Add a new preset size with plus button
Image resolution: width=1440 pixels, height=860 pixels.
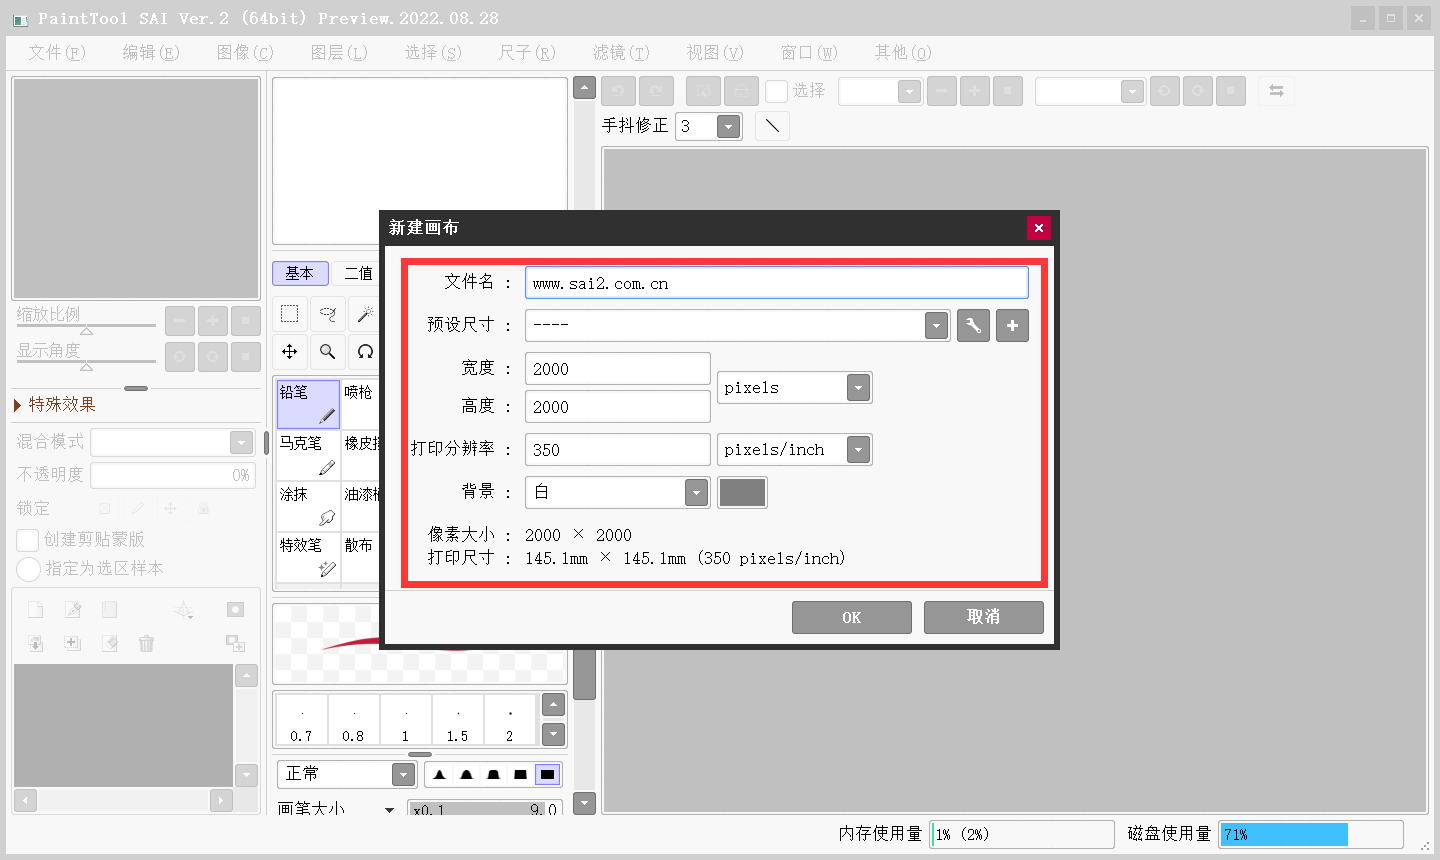[1012, 326]
